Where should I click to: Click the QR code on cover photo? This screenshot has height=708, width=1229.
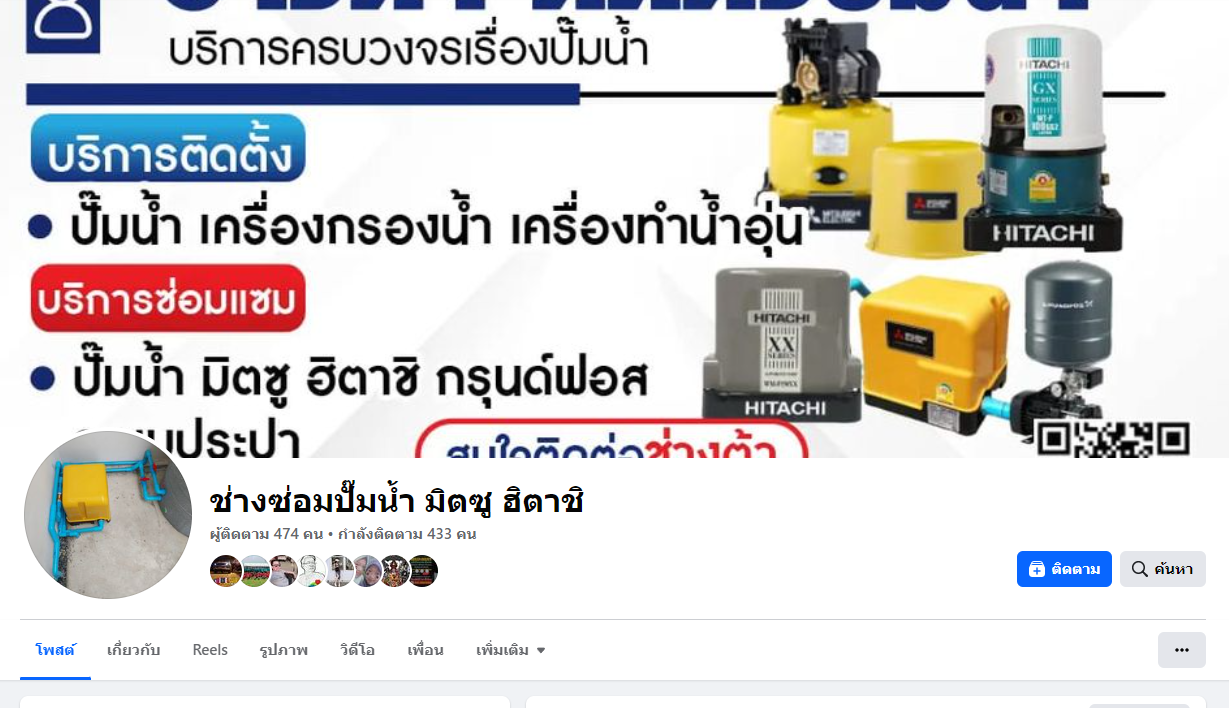pos(1112,439)
